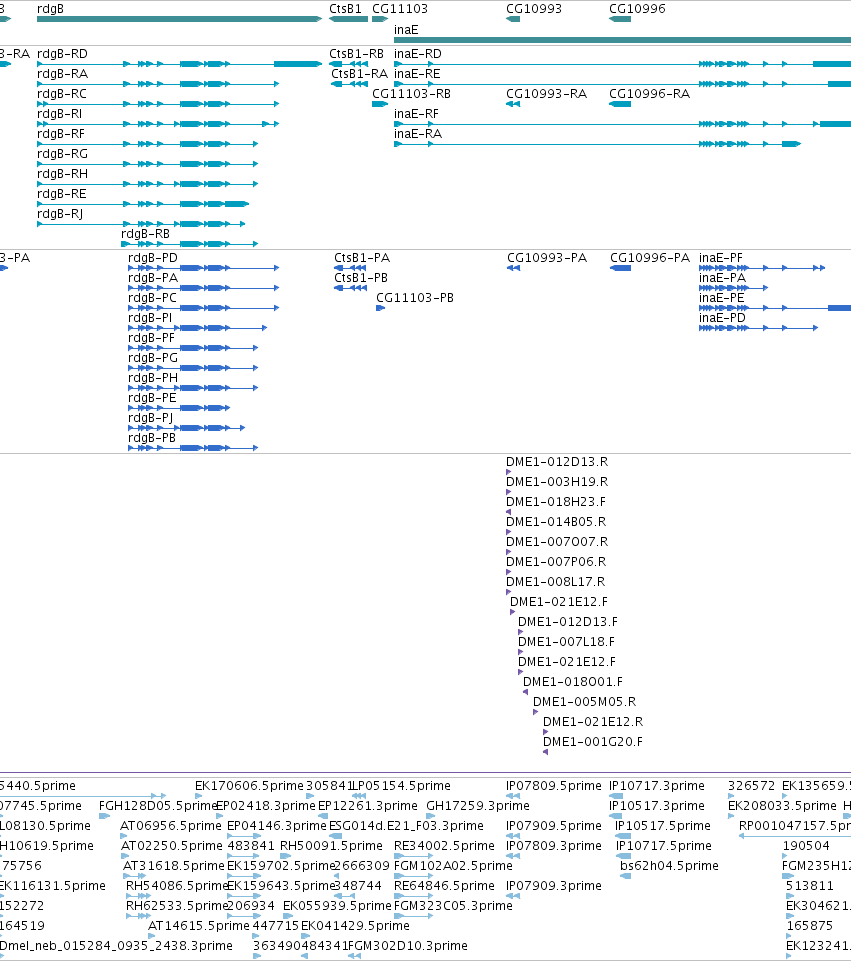
Task: Select transcript CtsB1-RA
Action: 360,74
